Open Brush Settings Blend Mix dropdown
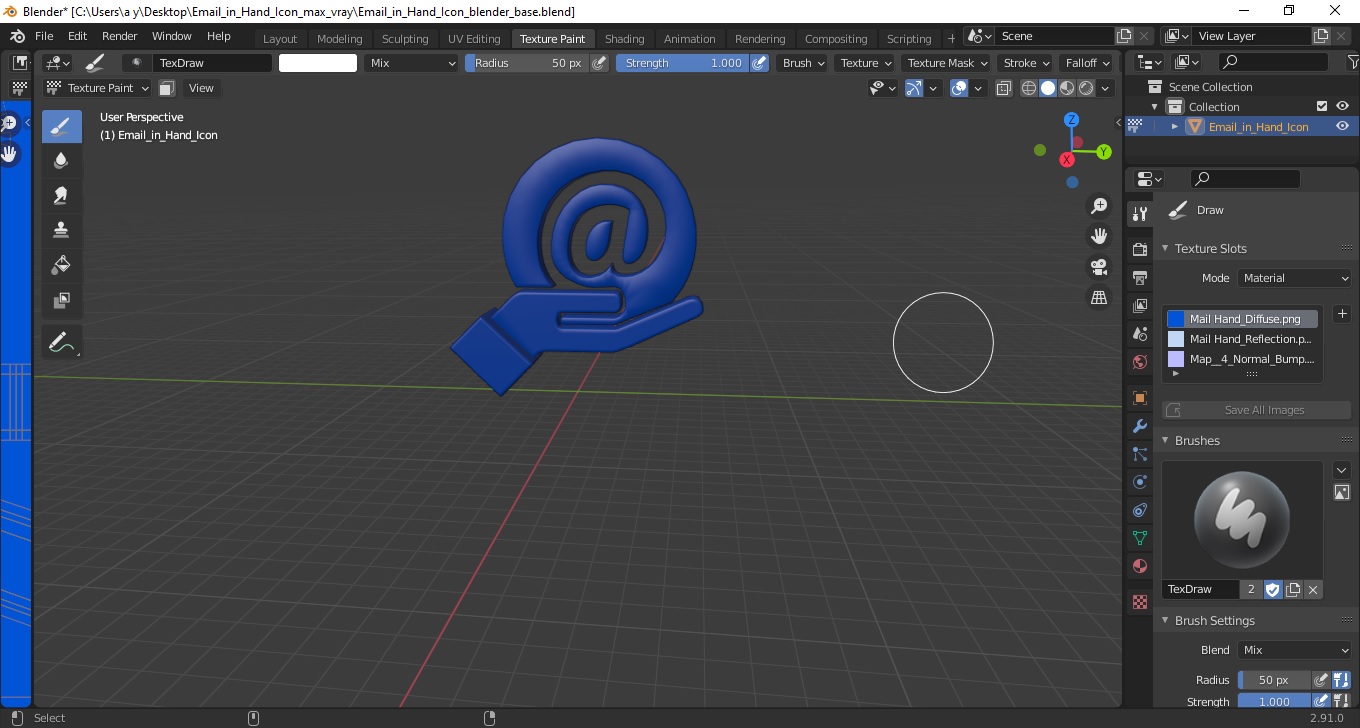Screen dimensions: 1360x728 click(x=1295, y=650)
